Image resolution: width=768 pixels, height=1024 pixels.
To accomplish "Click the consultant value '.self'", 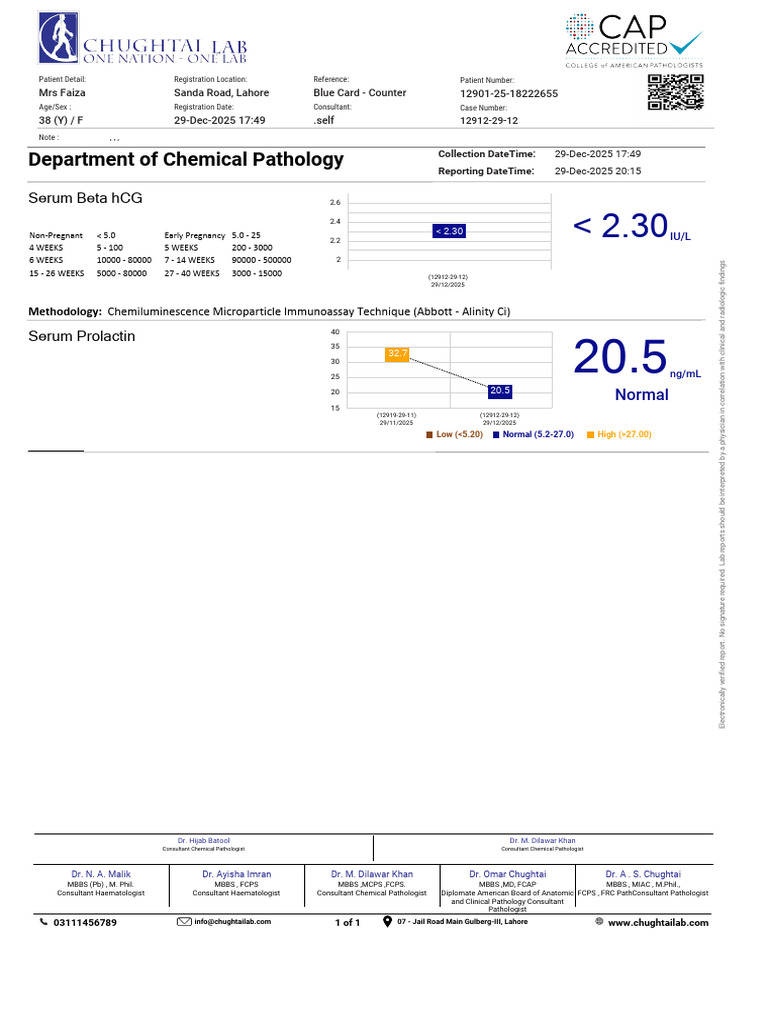I will coord(324,120).
